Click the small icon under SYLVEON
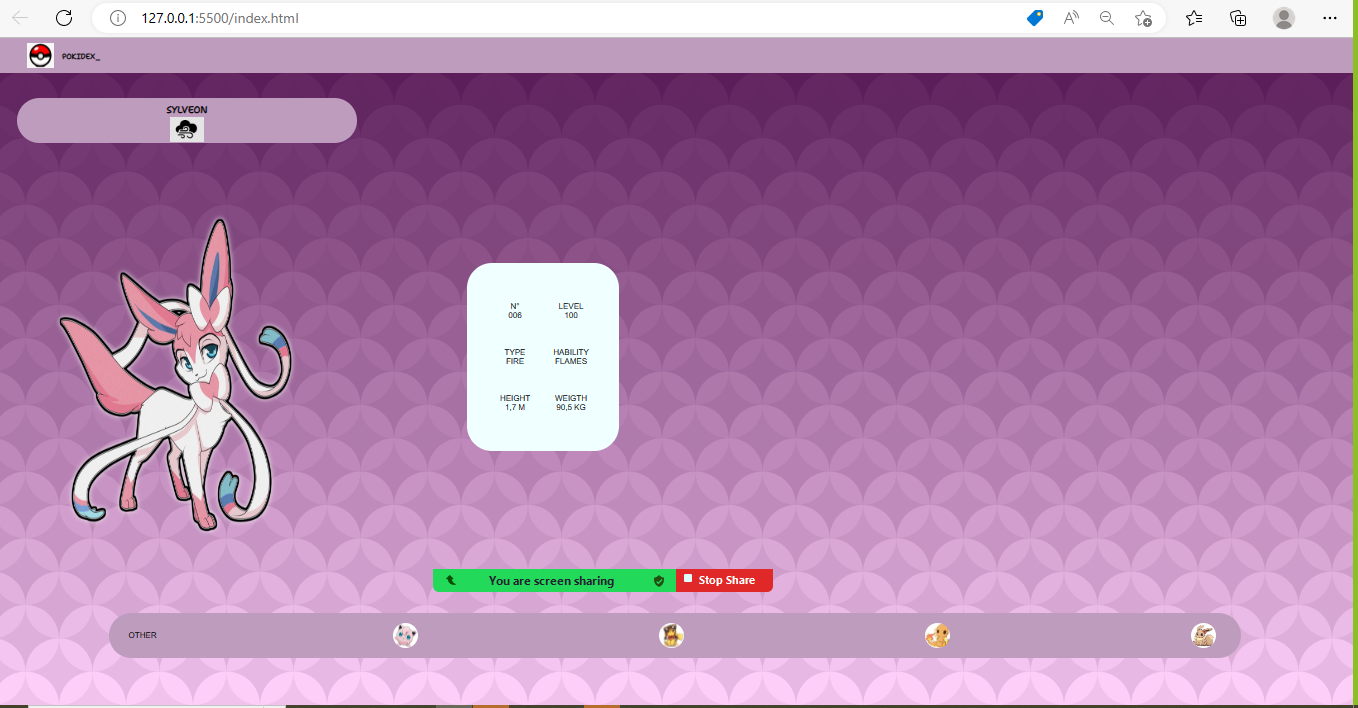 click(x=187, y=129)
